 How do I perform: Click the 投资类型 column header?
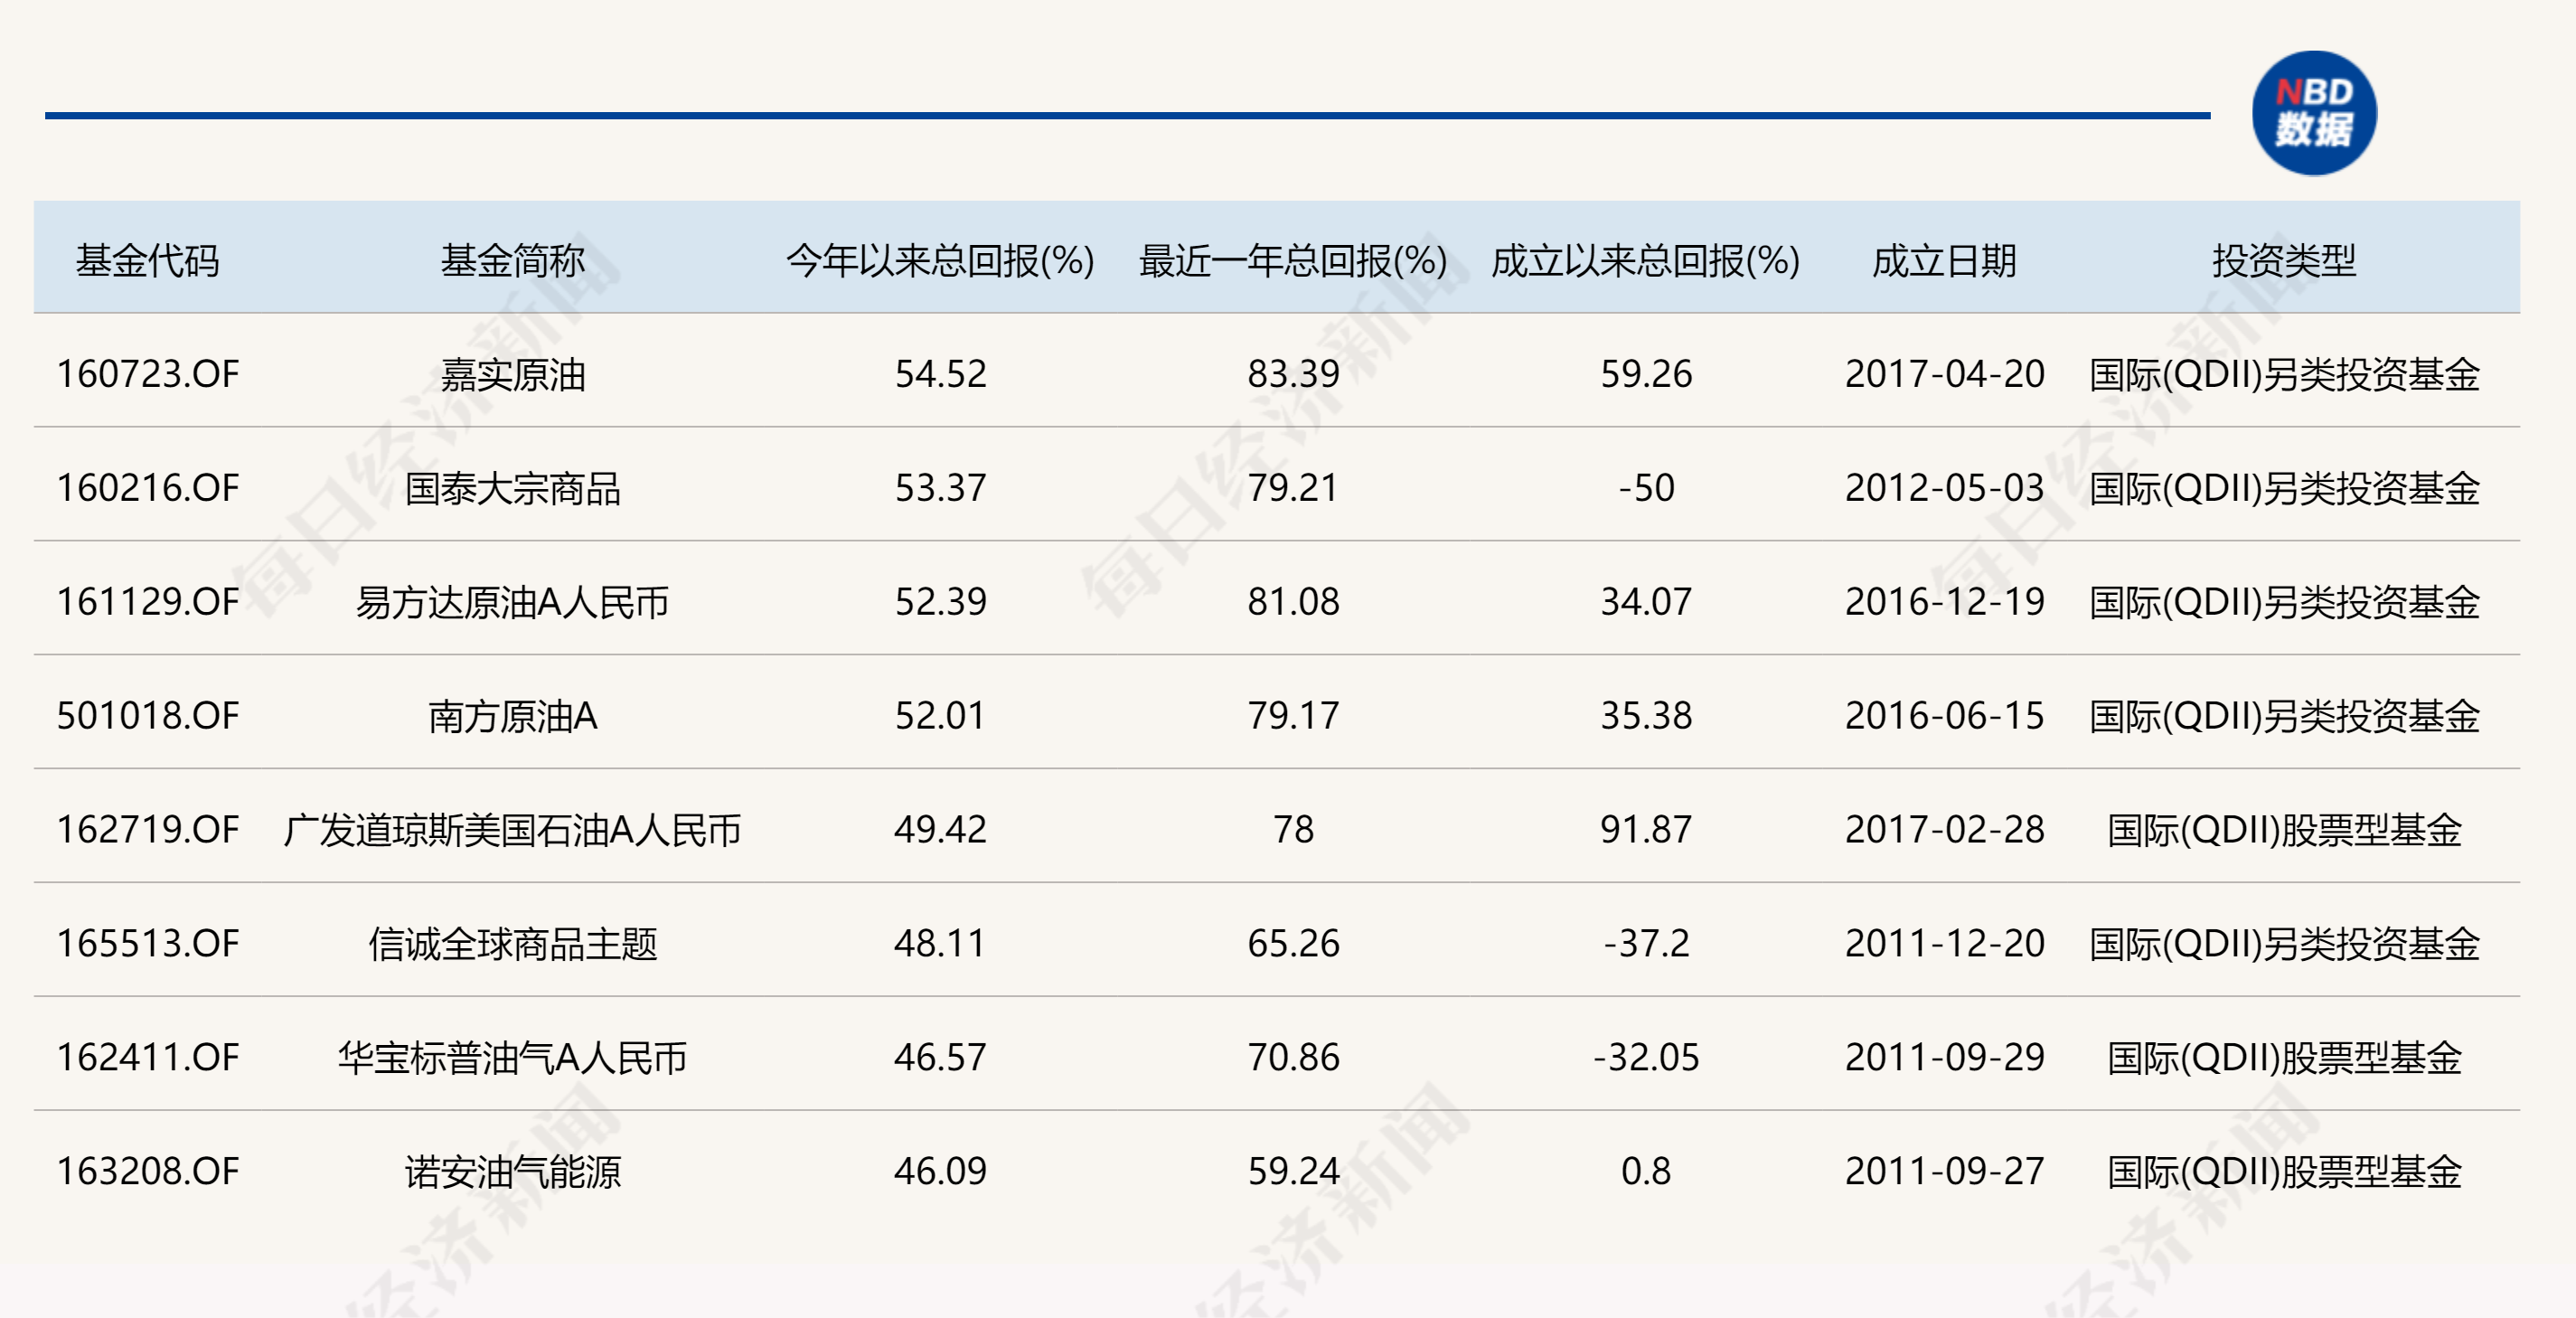(2285, 260)
